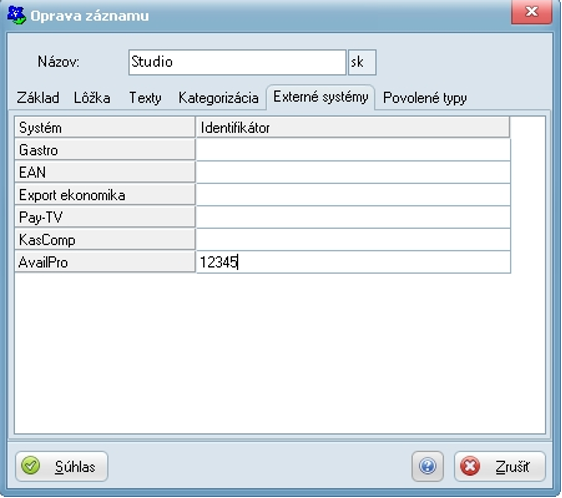The width and height of the screenshot is (562, 498).
Task: Open the Povolené typy tab
Action: (x=425, y=98)
